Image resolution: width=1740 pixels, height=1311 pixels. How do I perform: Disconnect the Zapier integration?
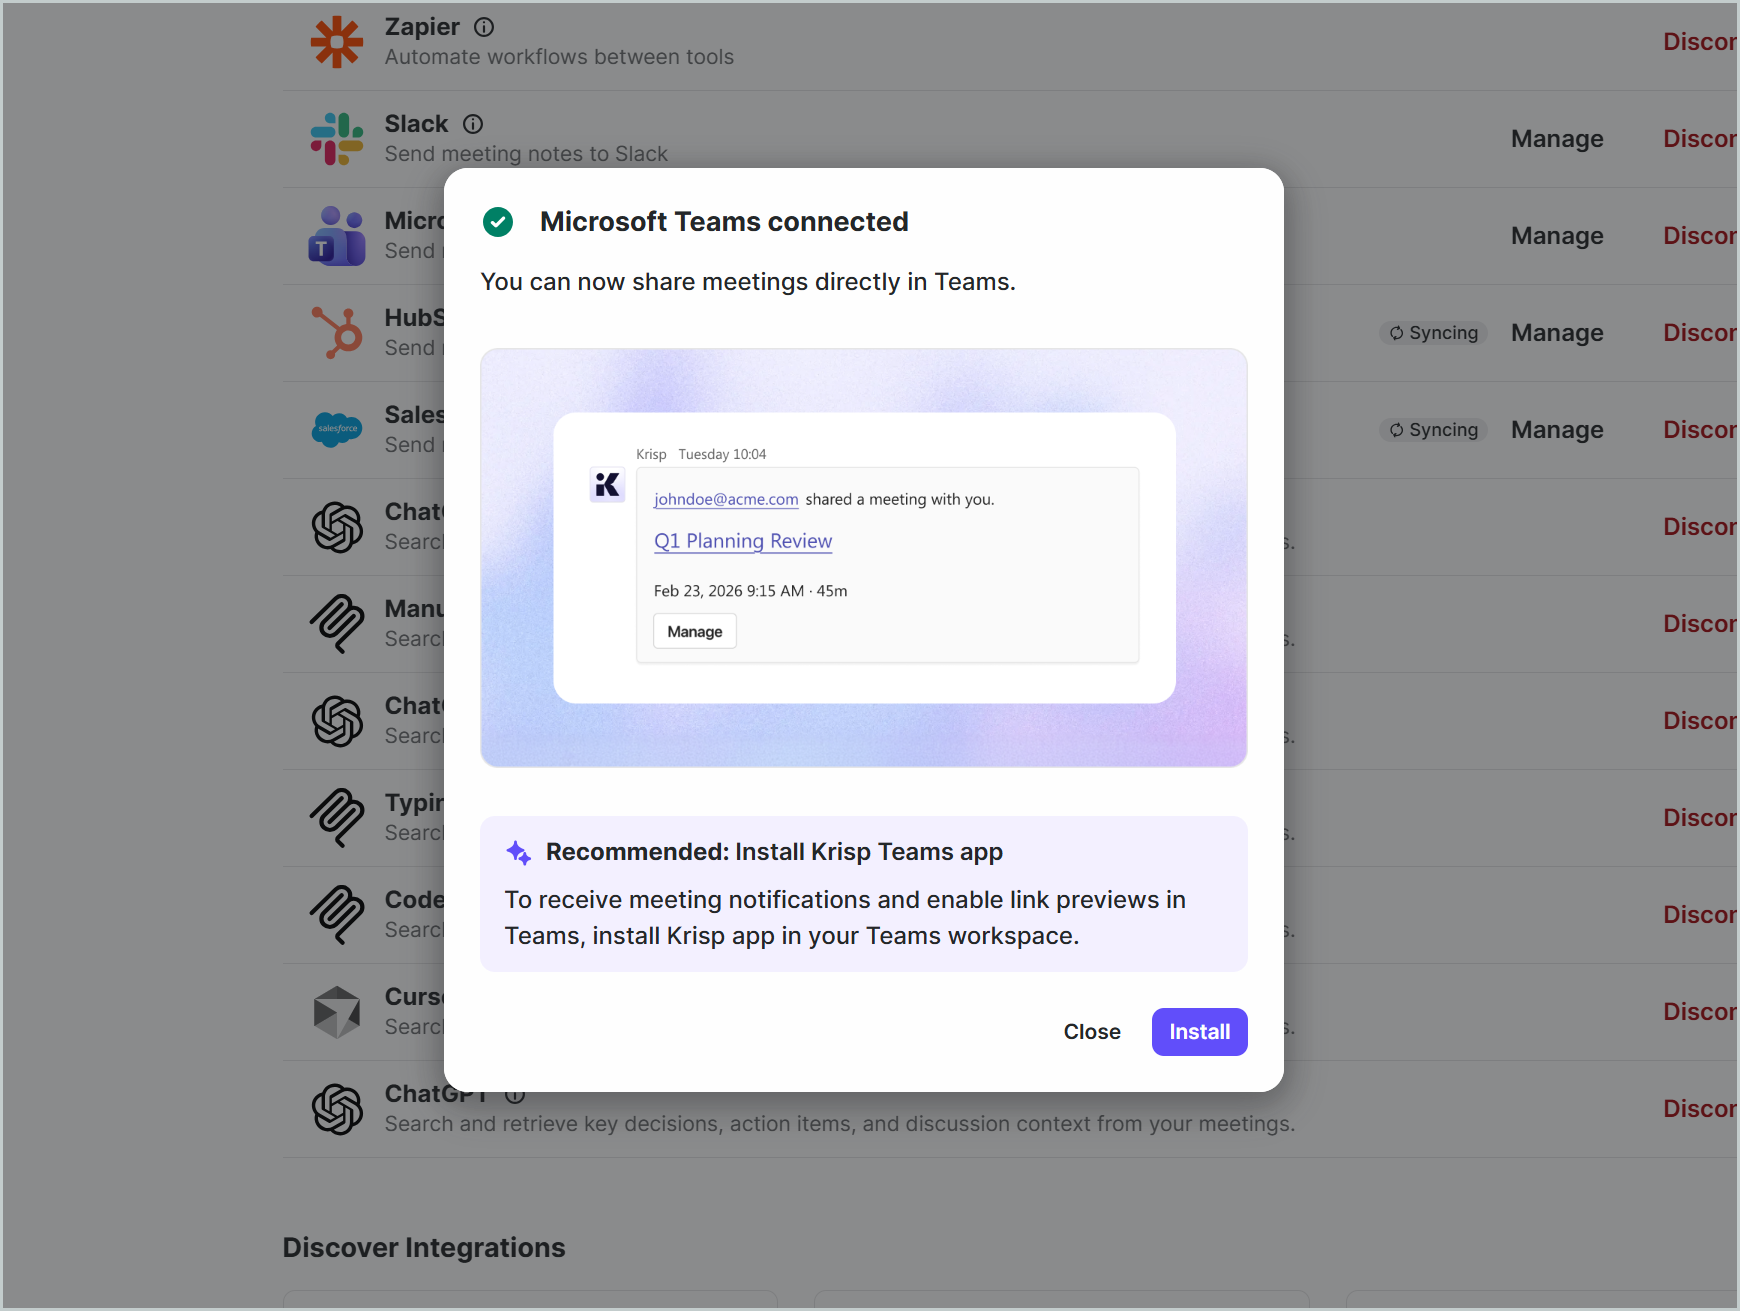(x=1698, y=42)
